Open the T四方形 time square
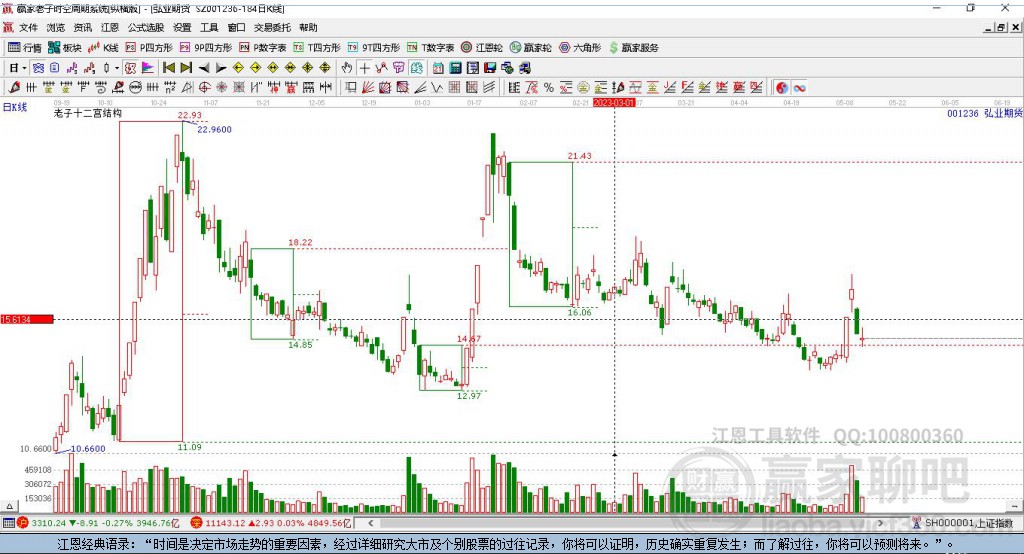The width and height of the screenshot is (1024, 554). tap(317, 48)
